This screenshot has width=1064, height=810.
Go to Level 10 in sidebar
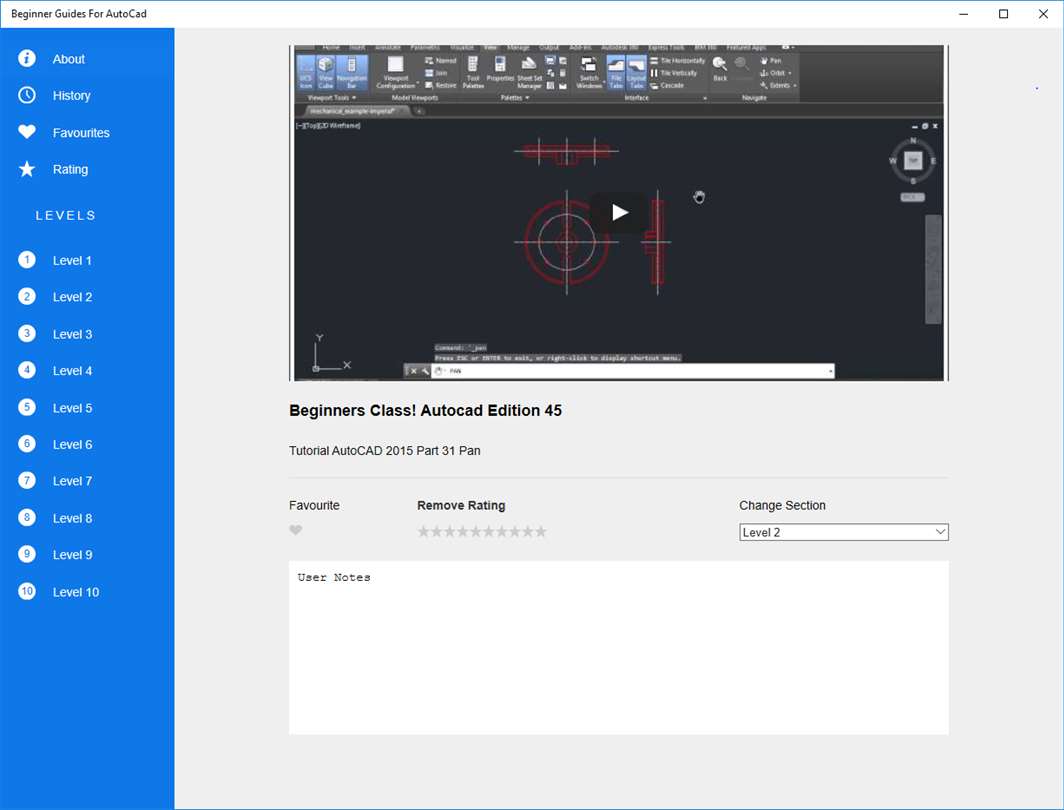click(75, 592)
